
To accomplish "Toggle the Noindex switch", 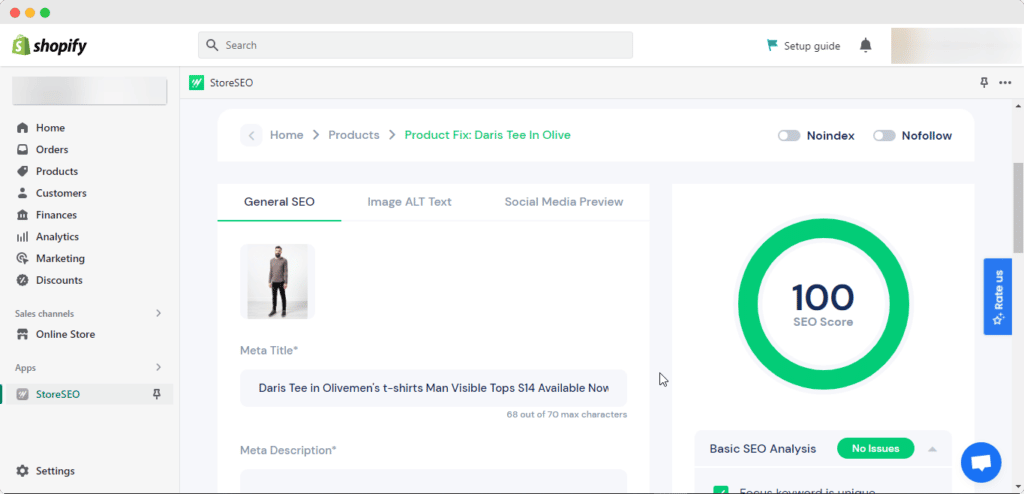I will point(789,136).
